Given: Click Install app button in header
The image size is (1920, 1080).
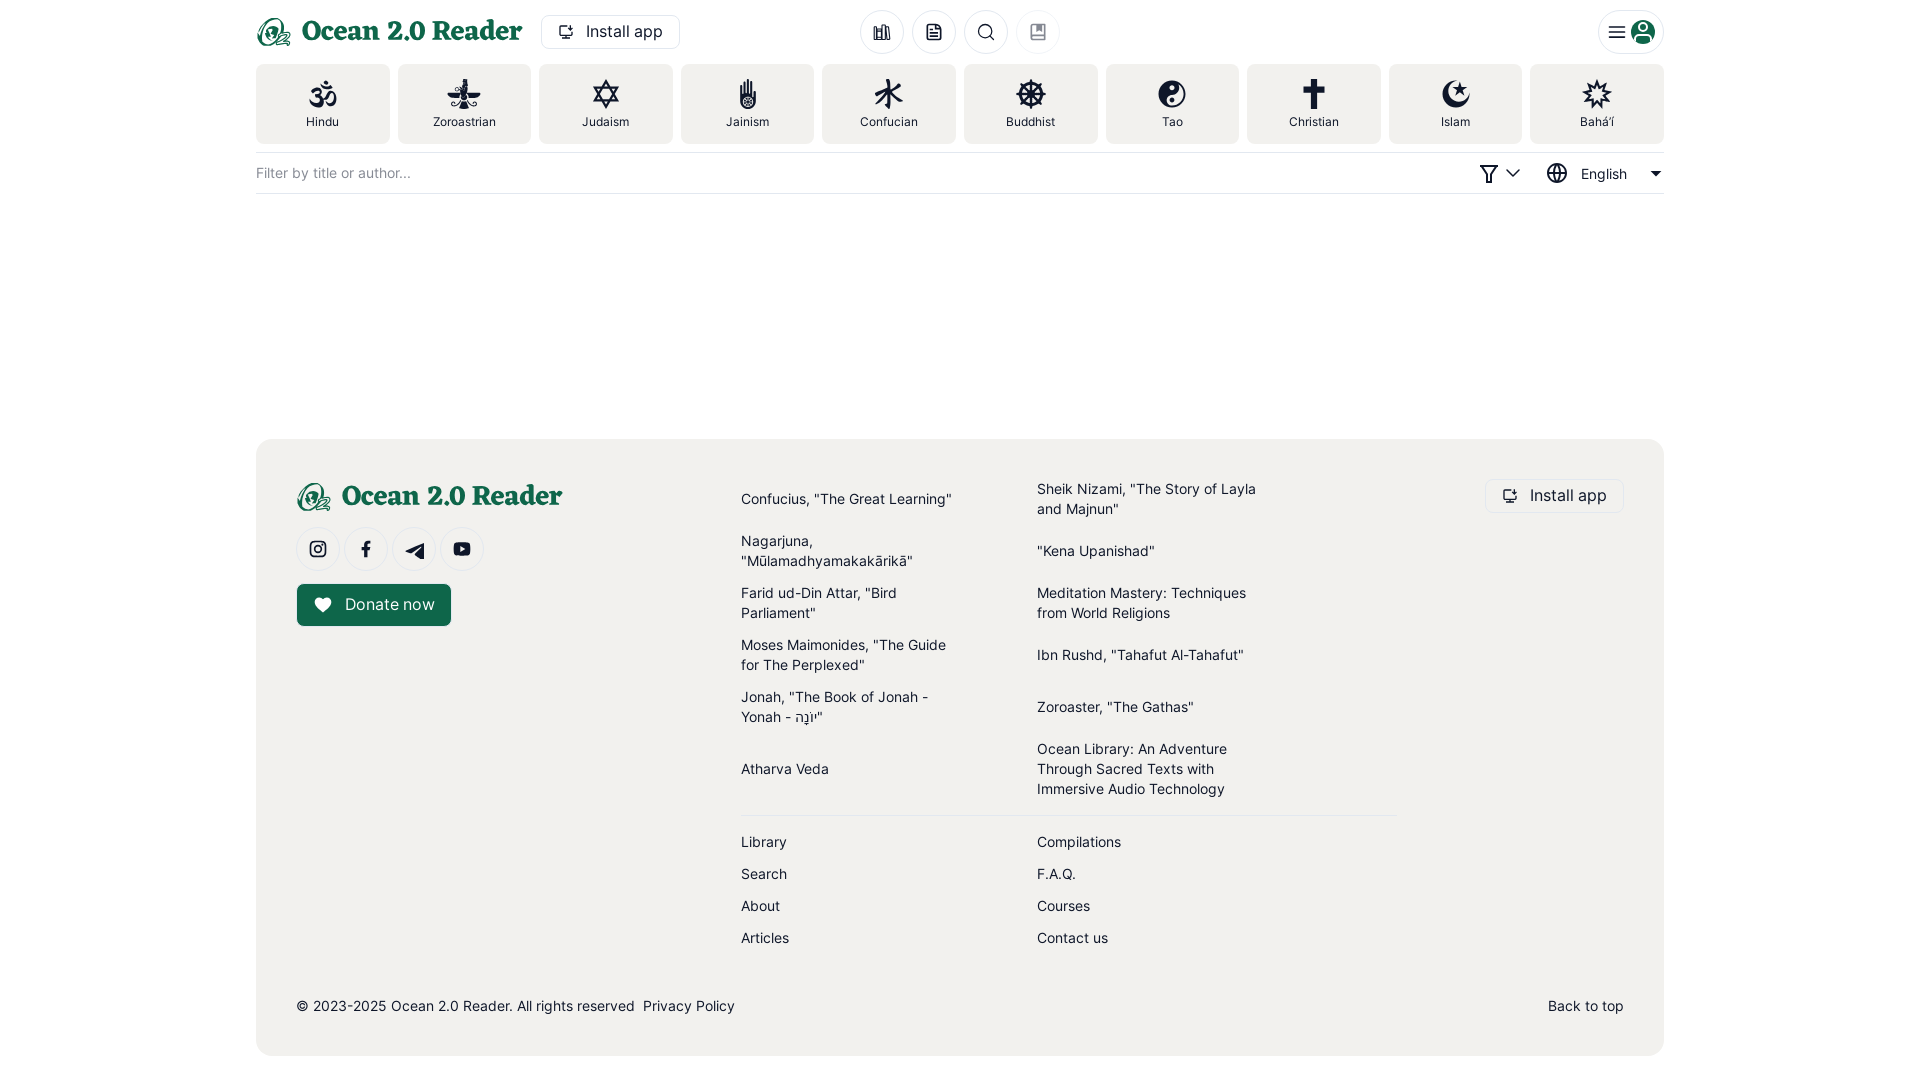Looking at the screenshot, I should tap(610, 32).
